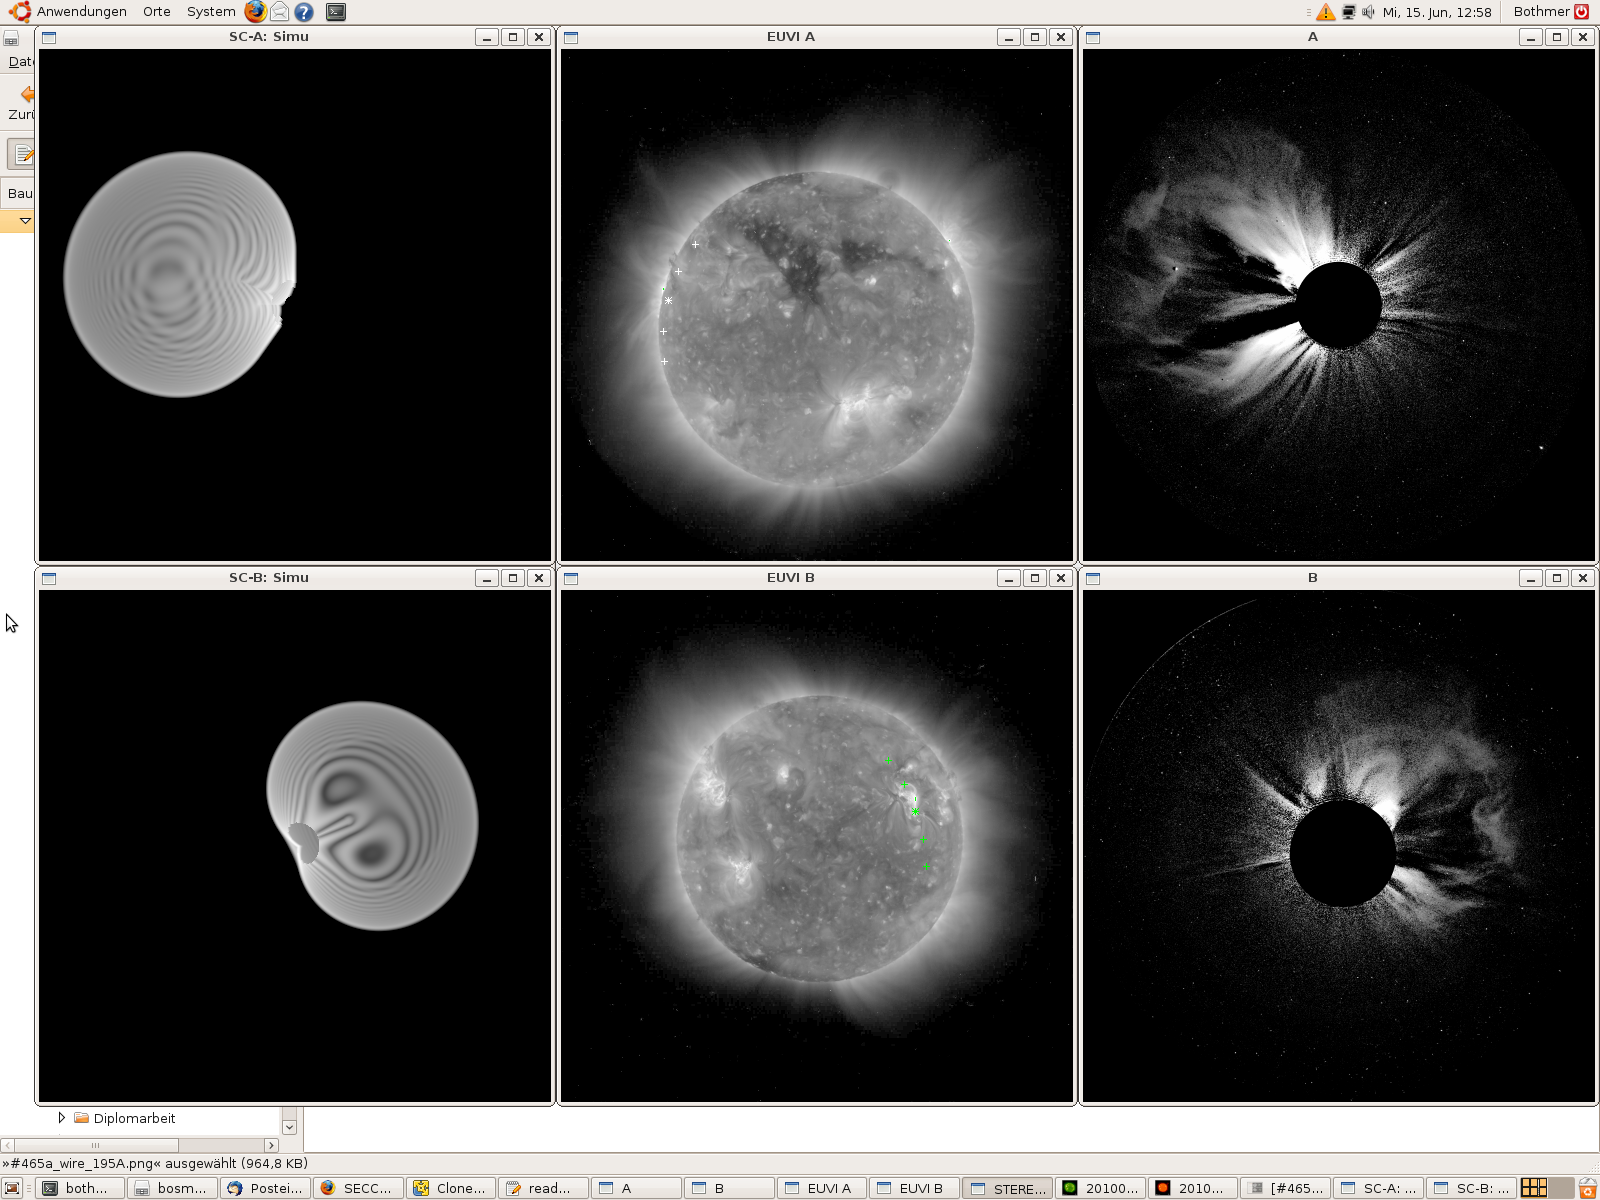
Task: Click the warning triangle tray icon
Action: click(1326, 12)
